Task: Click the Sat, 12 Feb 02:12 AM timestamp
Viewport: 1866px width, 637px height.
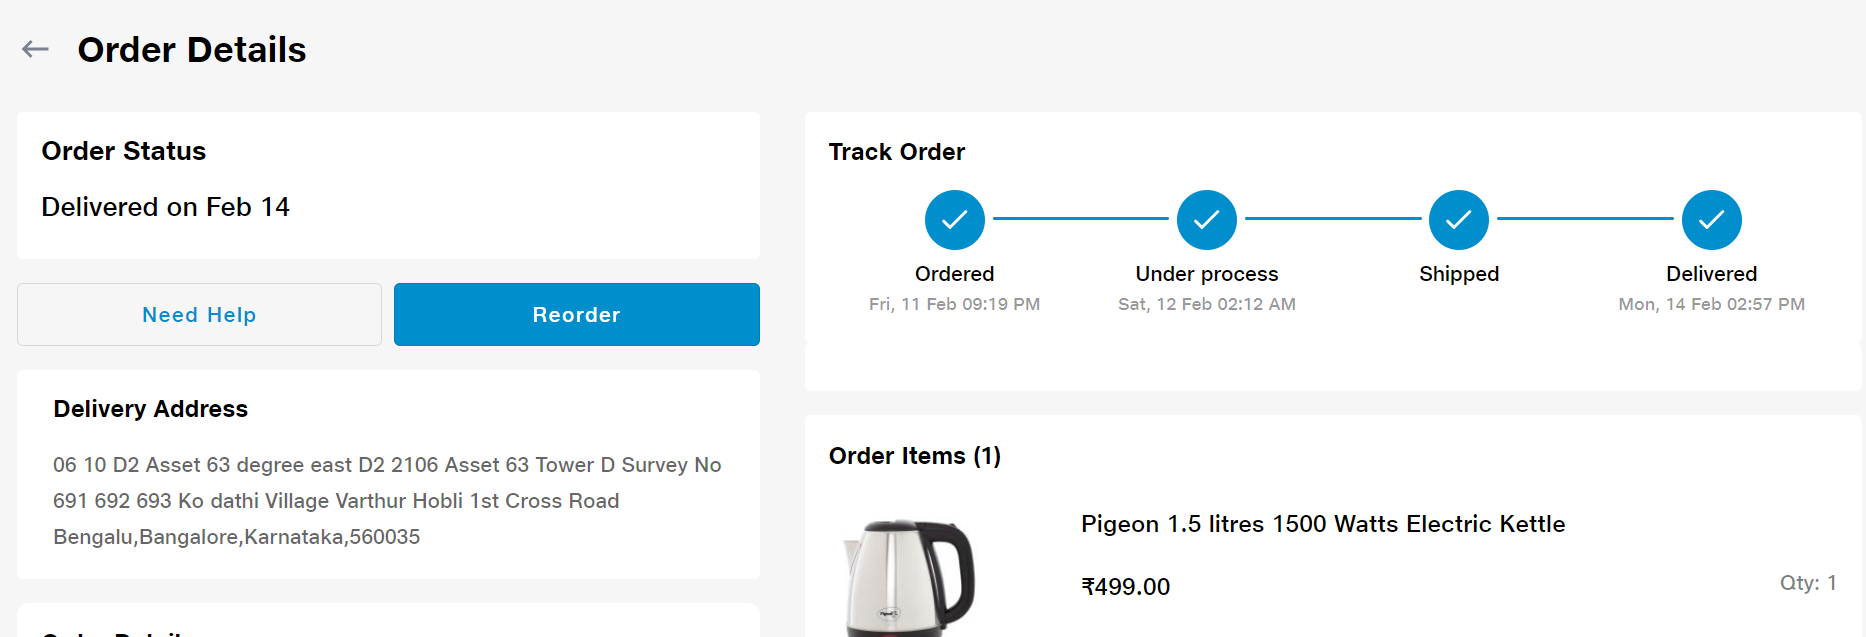Action: click(x=1206, y=304)
